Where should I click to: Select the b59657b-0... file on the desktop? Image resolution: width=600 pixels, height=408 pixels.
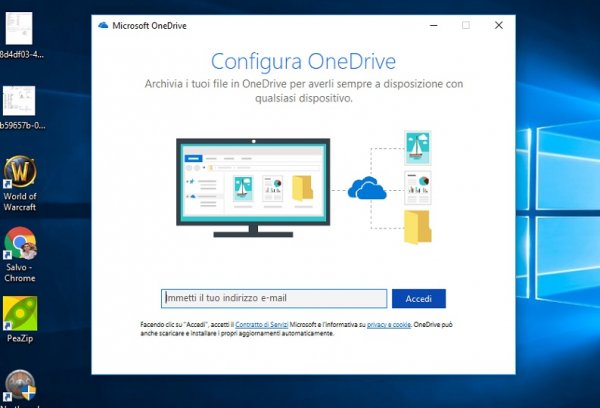20,108
